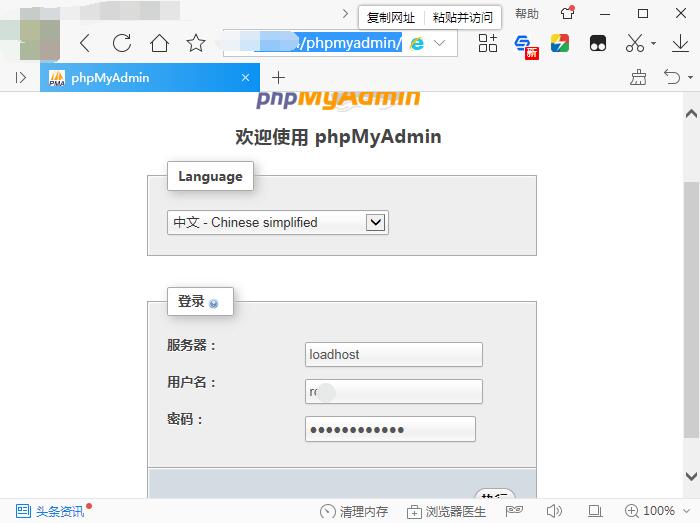Open 头条资讯 news in status bar
This screenshot has height=523, width=700.
(x=50, y=511)
